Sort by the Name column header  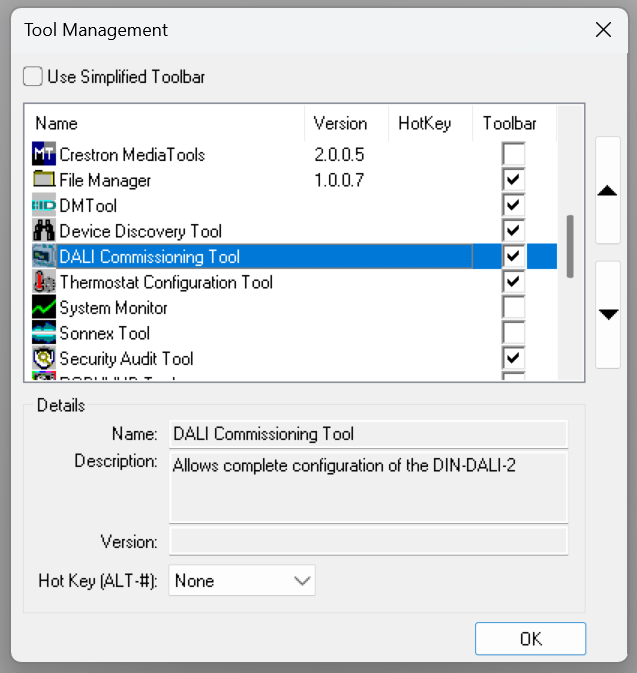(x=164, y=123)
